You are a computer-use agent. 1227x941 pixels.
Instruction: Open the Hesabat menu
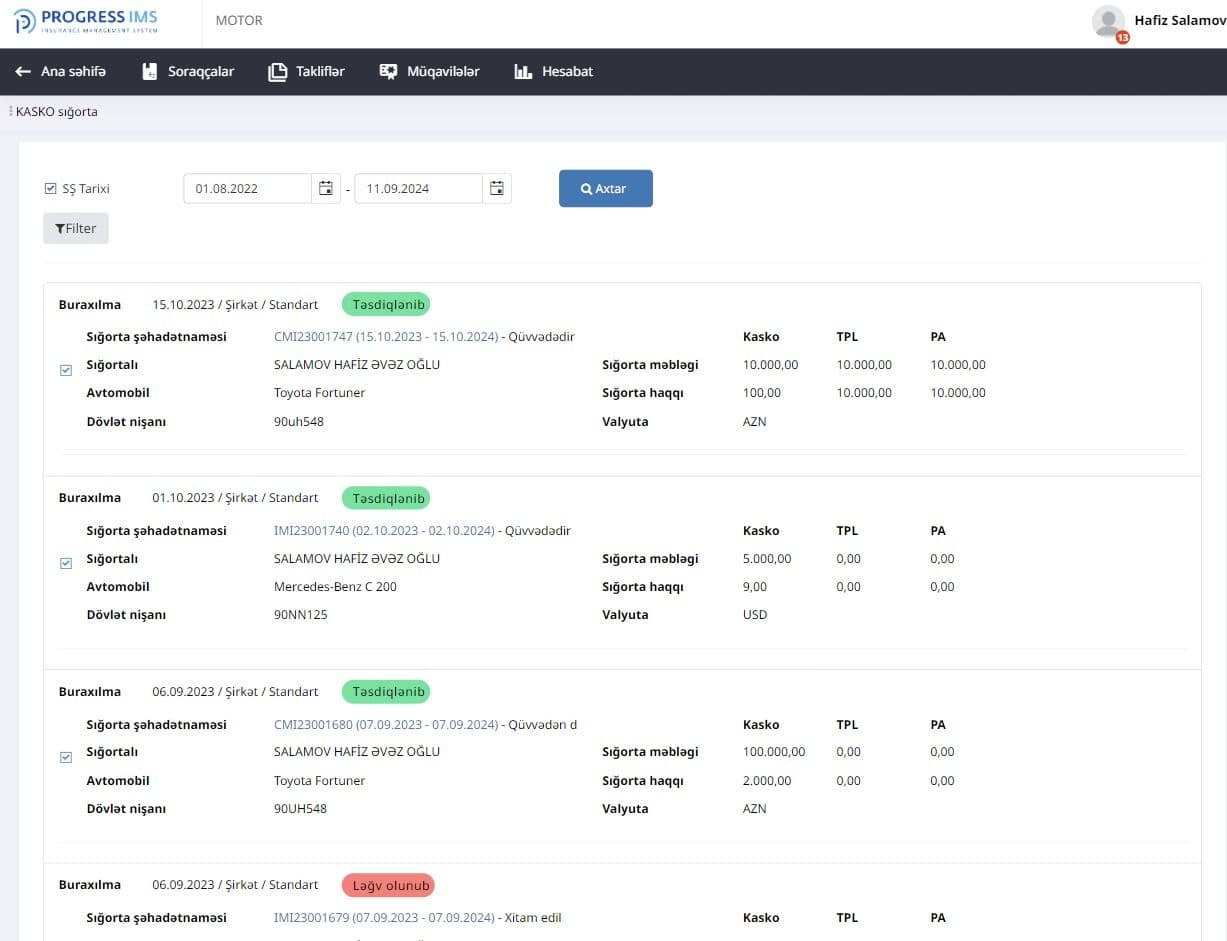tap(567, 72)
